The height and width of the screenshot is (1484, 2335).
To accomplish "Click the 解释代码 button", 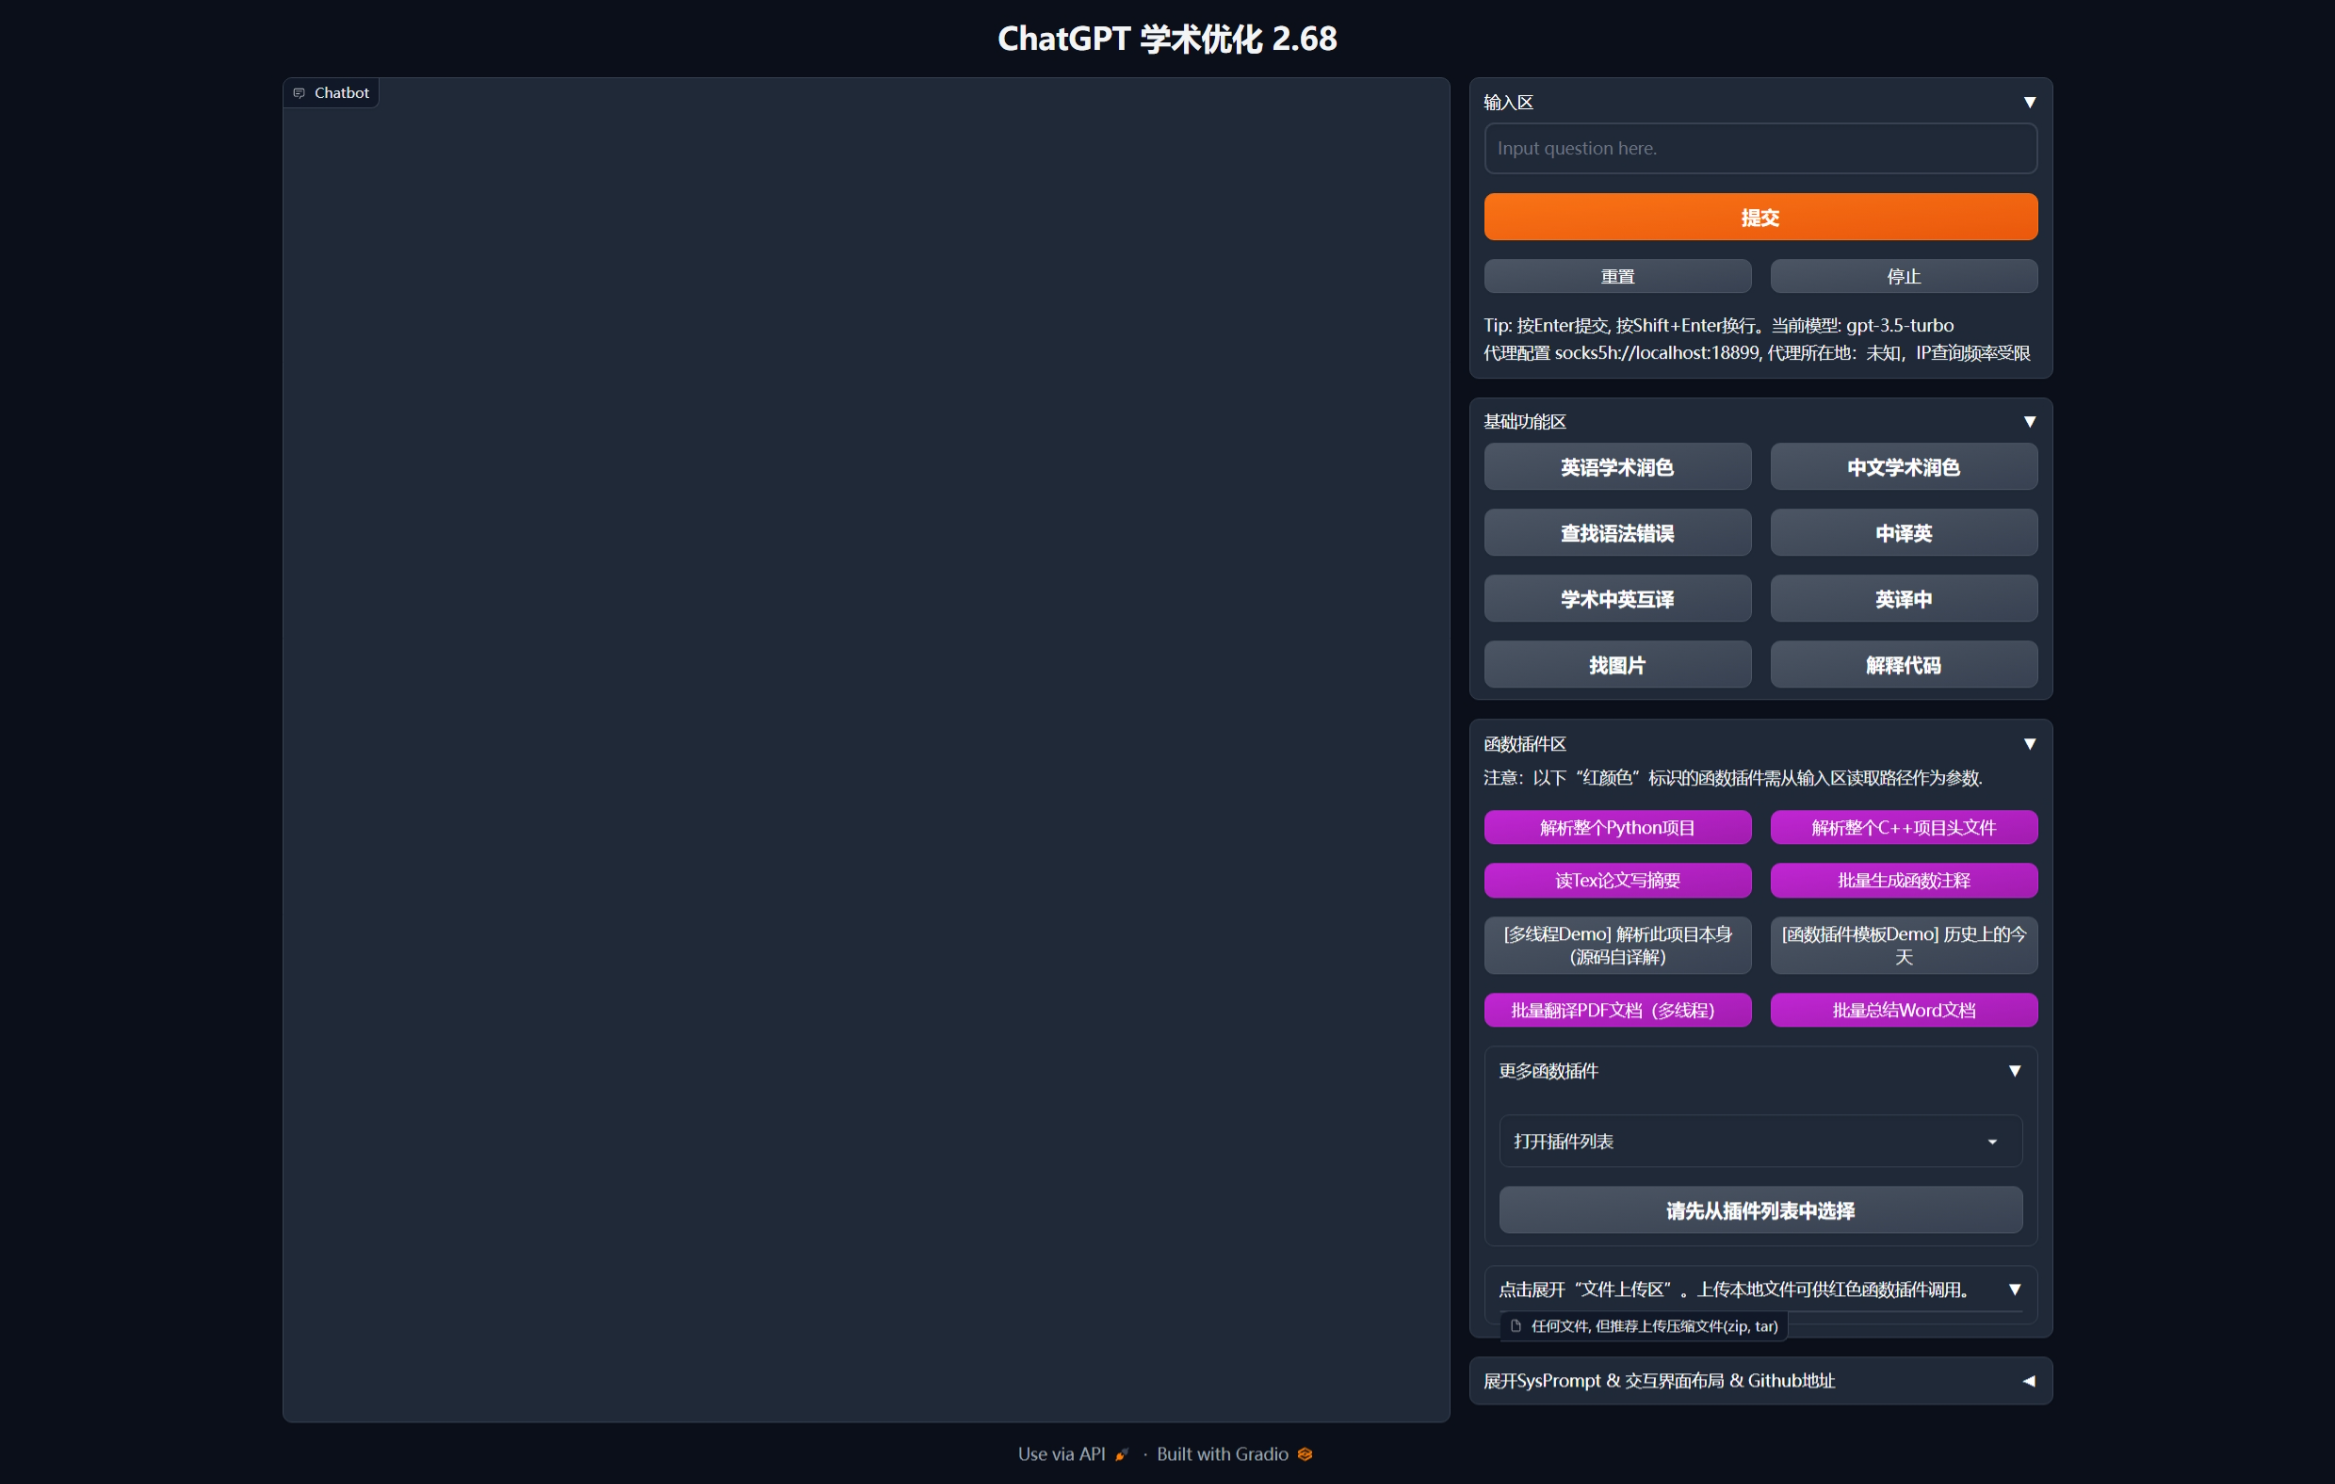I will pos(1903,665).
